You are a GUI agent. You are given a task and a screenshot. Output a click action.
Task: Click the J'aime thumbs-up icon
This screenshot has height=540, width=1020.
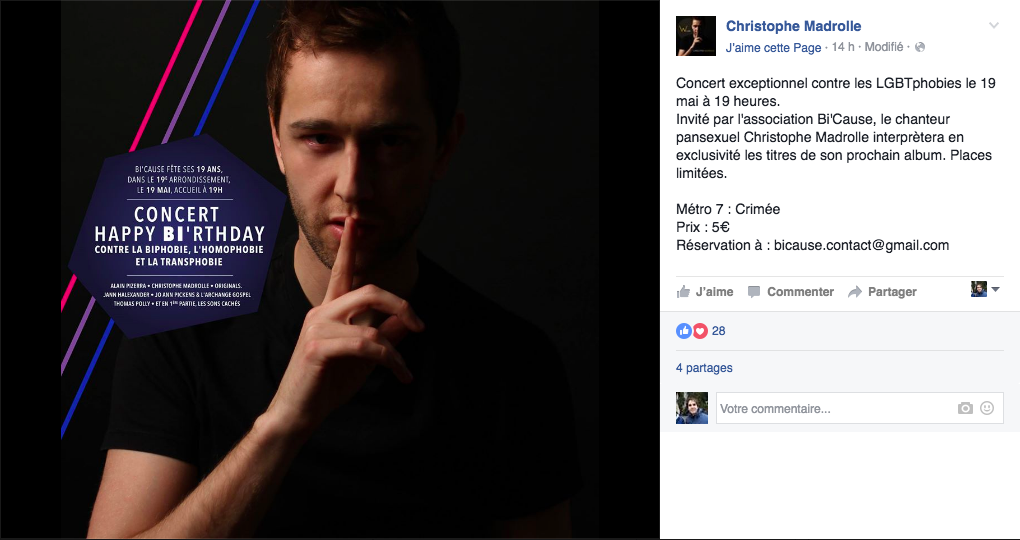coord(683,291)
